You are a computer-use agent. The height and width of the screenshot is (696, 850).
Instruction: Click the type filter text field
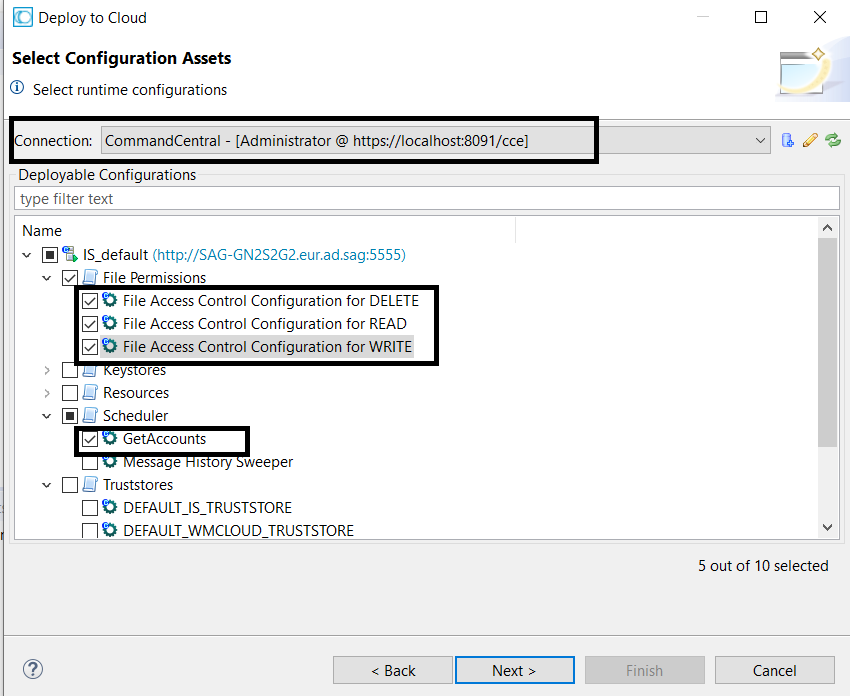click(x=427, y=199)
